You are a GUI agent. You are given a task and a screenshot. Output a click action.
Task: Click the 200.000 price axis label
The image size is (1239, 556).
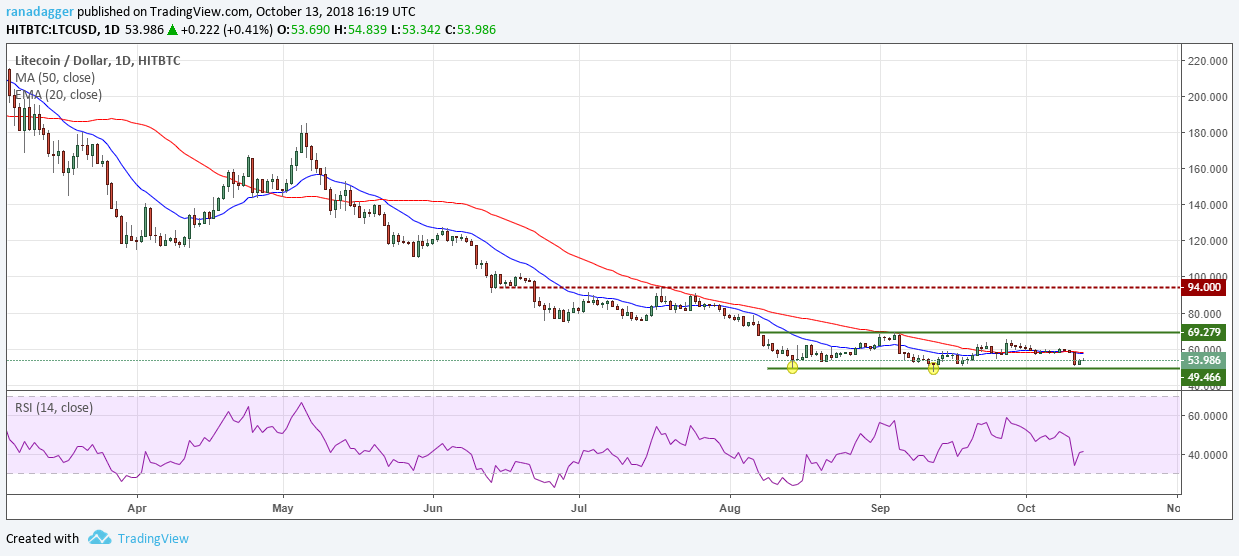coord(1208,97)
